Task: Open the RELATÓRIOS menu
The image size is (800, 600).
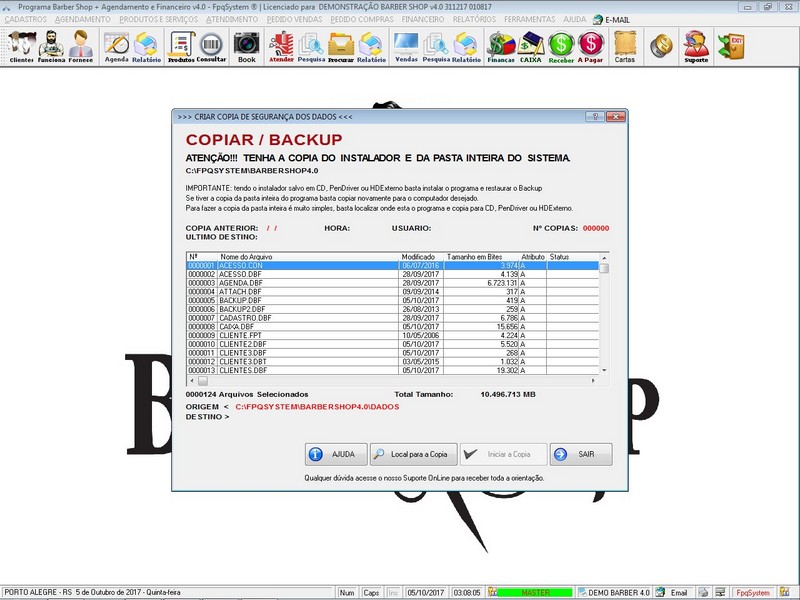Action: point(474,19)
